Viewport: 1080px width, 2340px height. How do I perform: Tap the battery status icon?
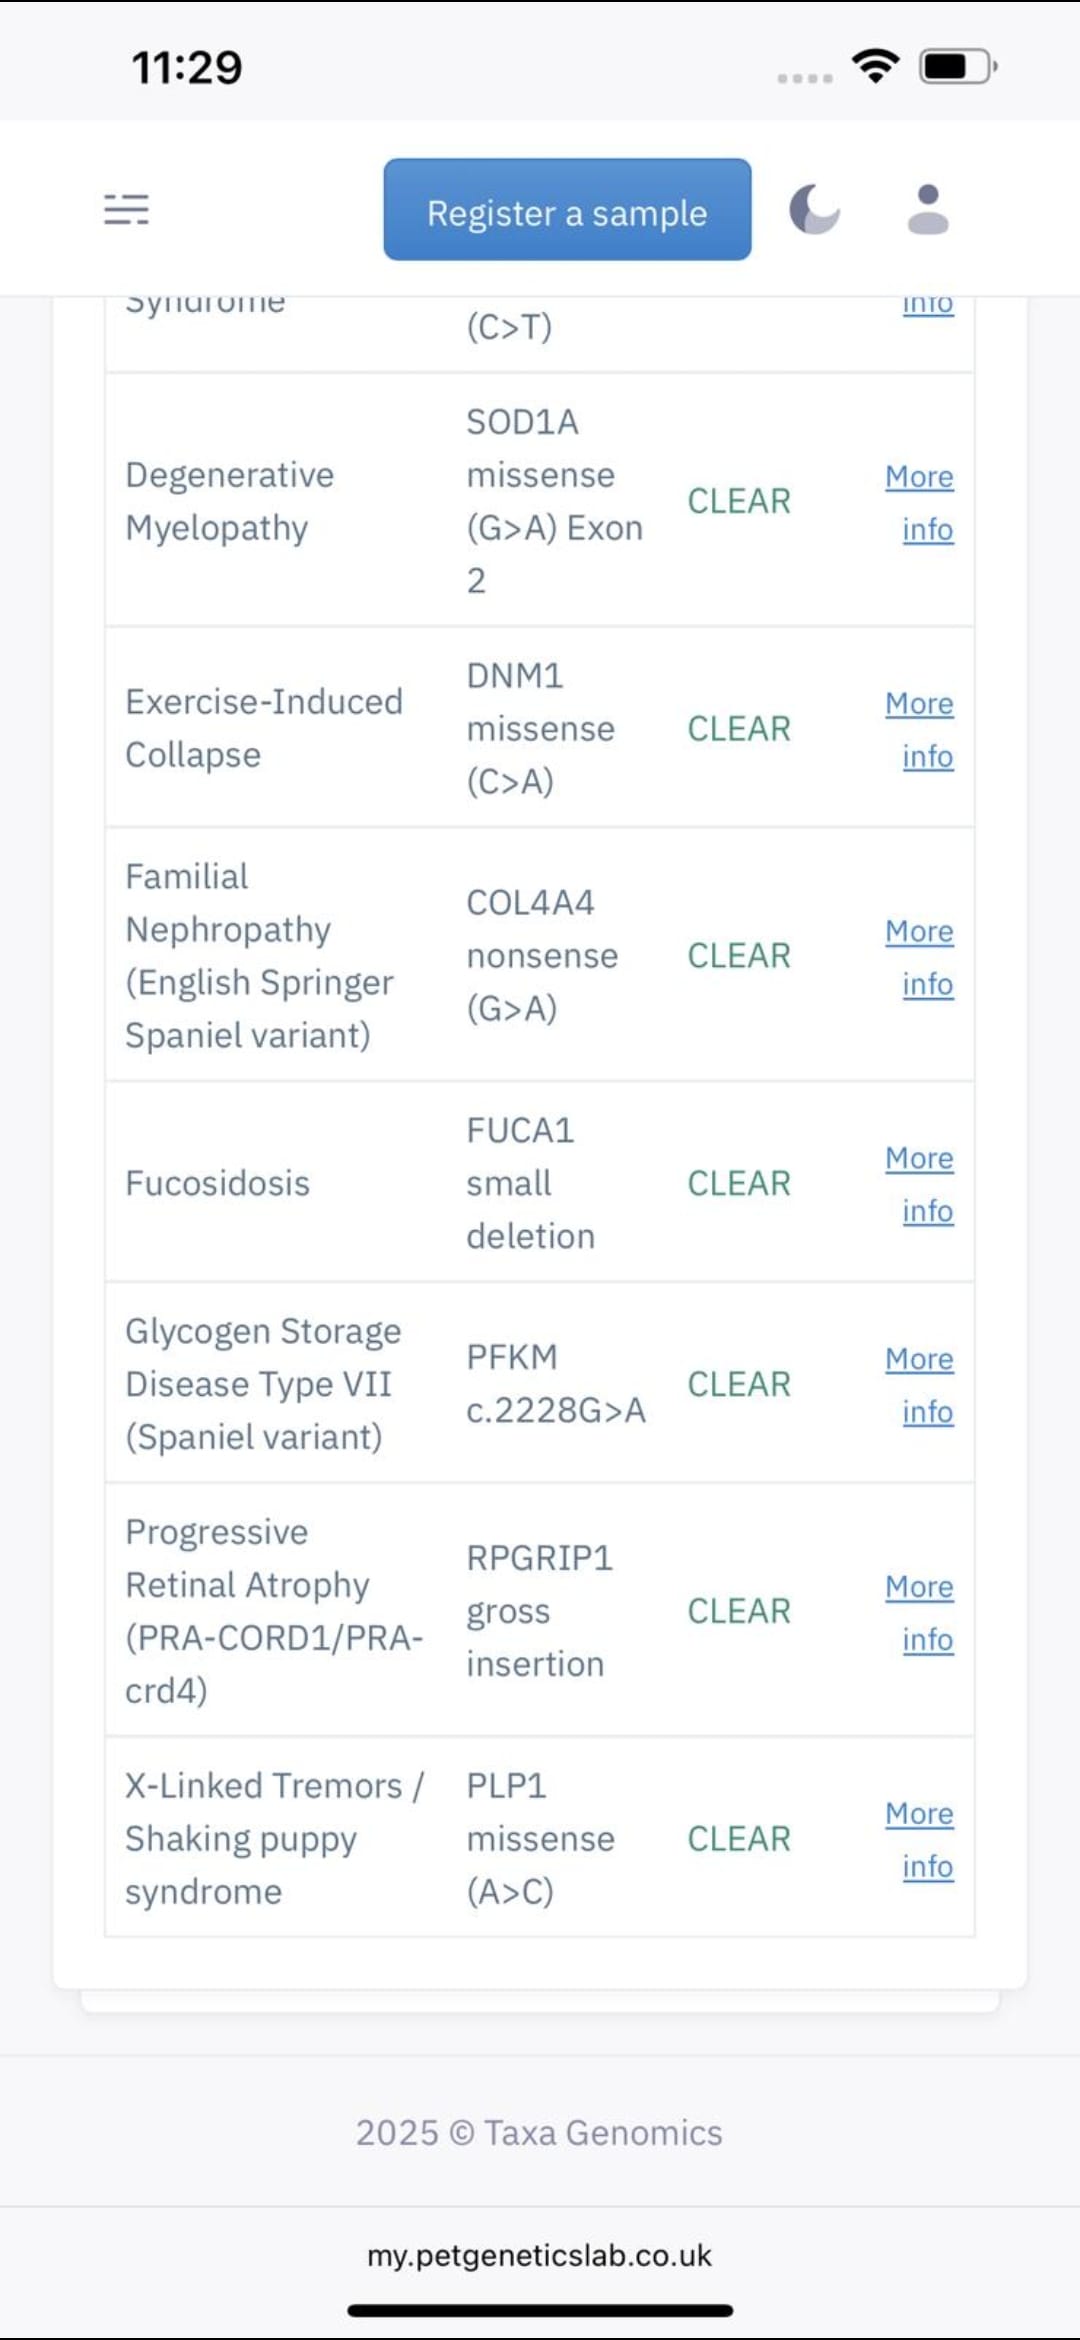tap(956, 67)
